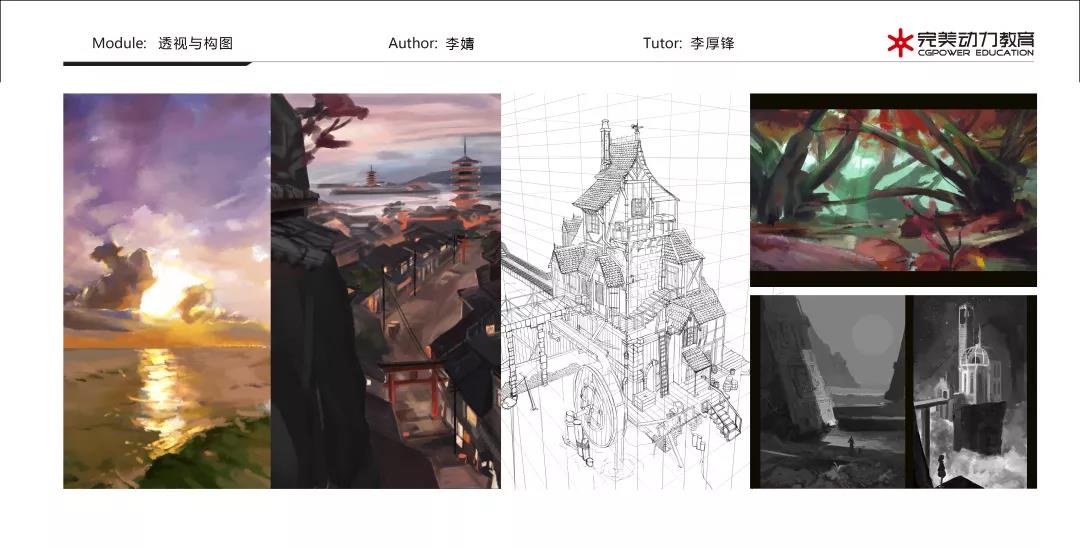
Task: Click the module name 透视与构图
Action: [x=196, y=43]
